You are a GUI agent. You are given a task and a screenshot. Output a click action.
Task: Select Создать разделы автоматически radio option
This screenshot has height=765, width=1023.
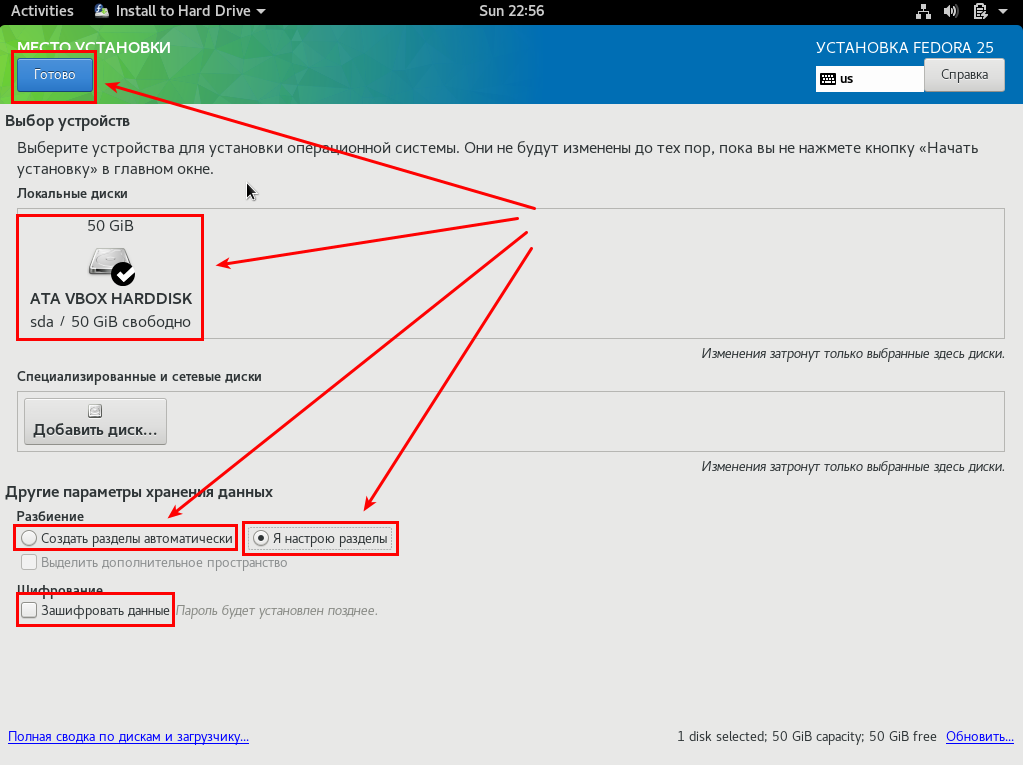pos(30,538)
